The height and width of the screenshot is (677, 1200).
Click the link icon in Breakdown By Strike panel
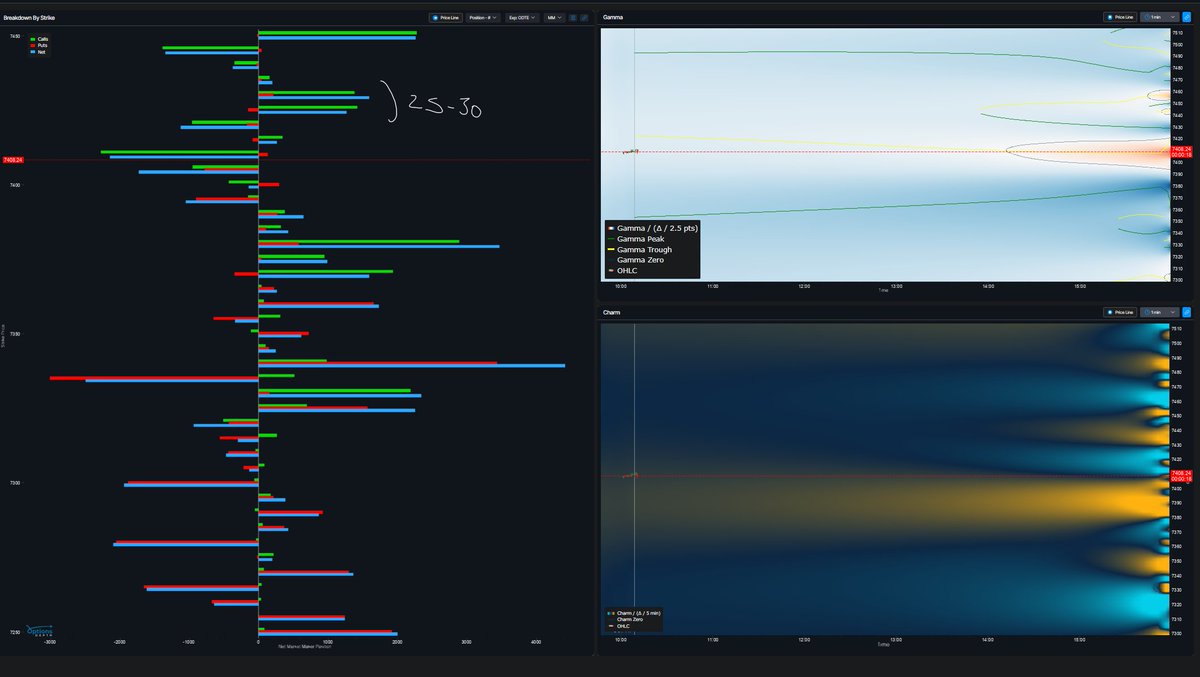pyautogui.click(x=584, y=17)
